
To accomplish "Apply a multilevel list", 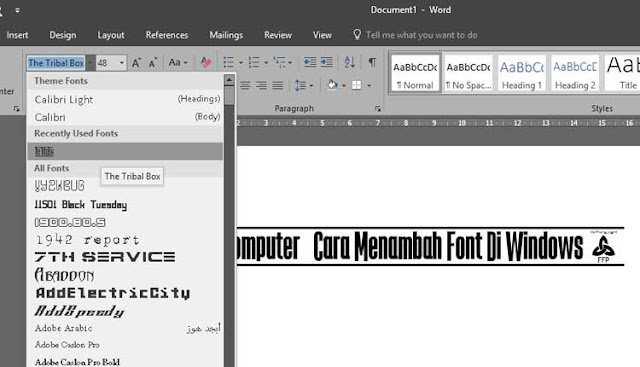I will pyautogui.click(x=279, y=62).
